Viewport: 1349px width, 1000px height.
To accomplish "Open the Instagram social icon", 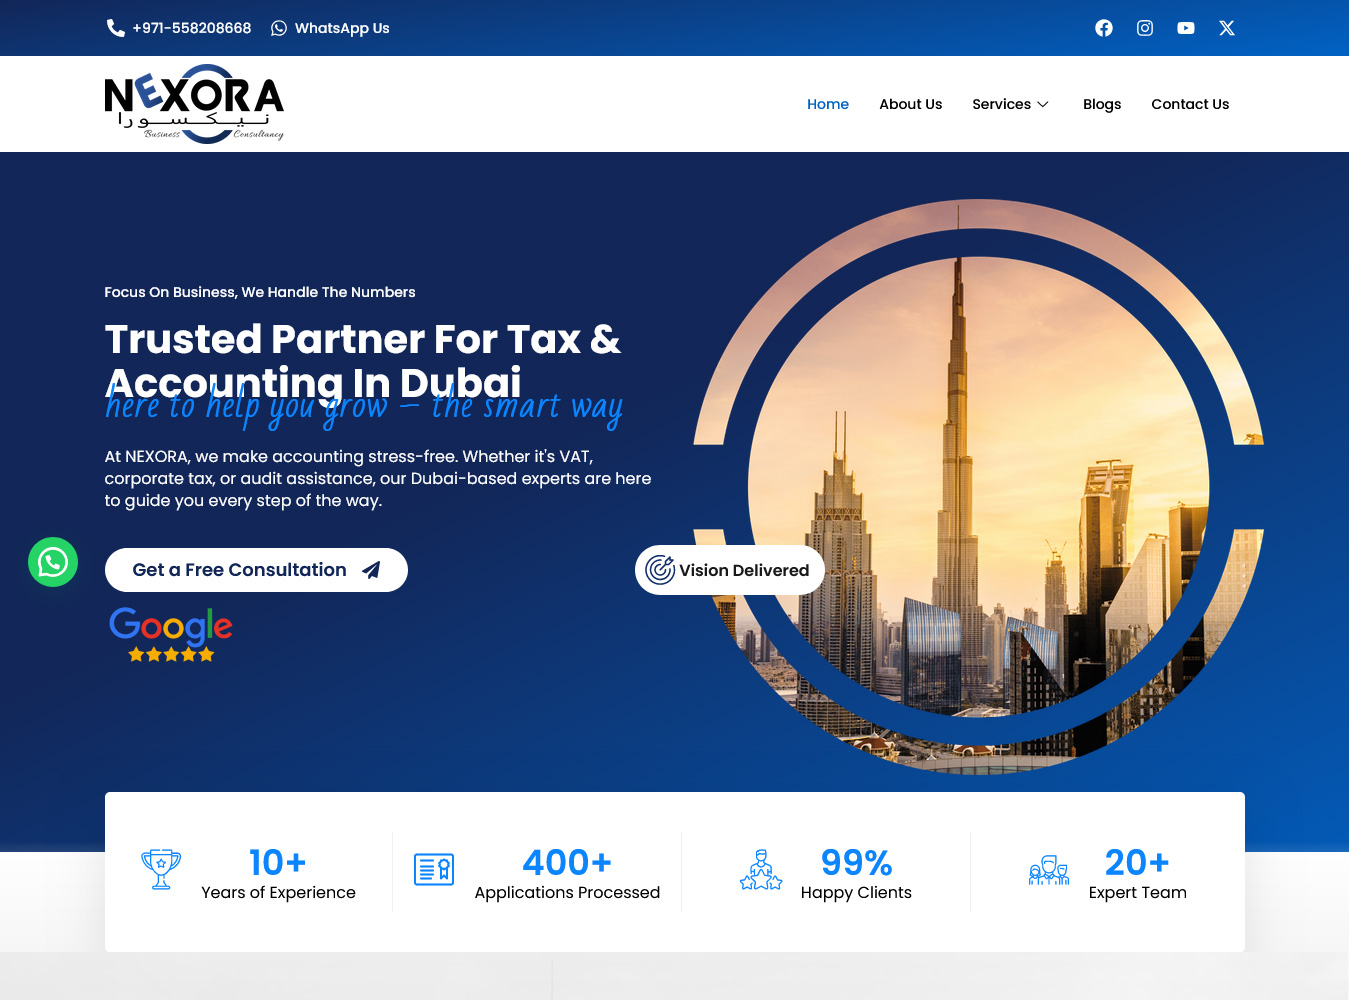I will 1145,28.
